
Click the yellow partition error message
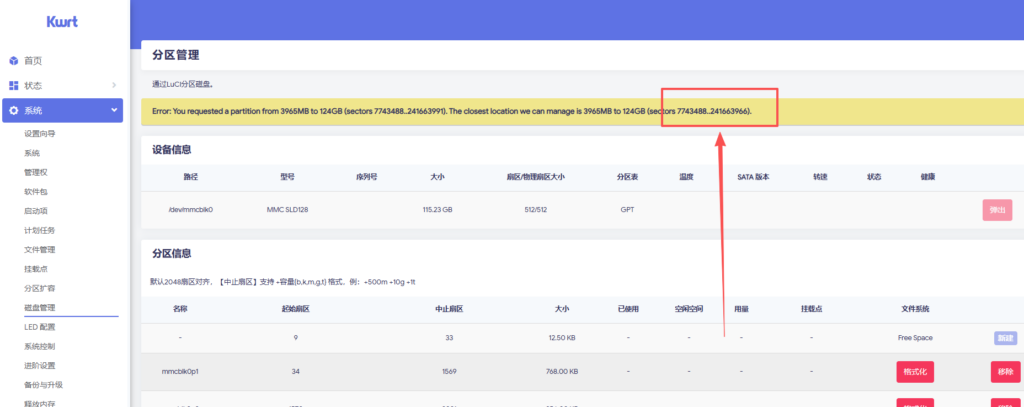click(583, 112)
